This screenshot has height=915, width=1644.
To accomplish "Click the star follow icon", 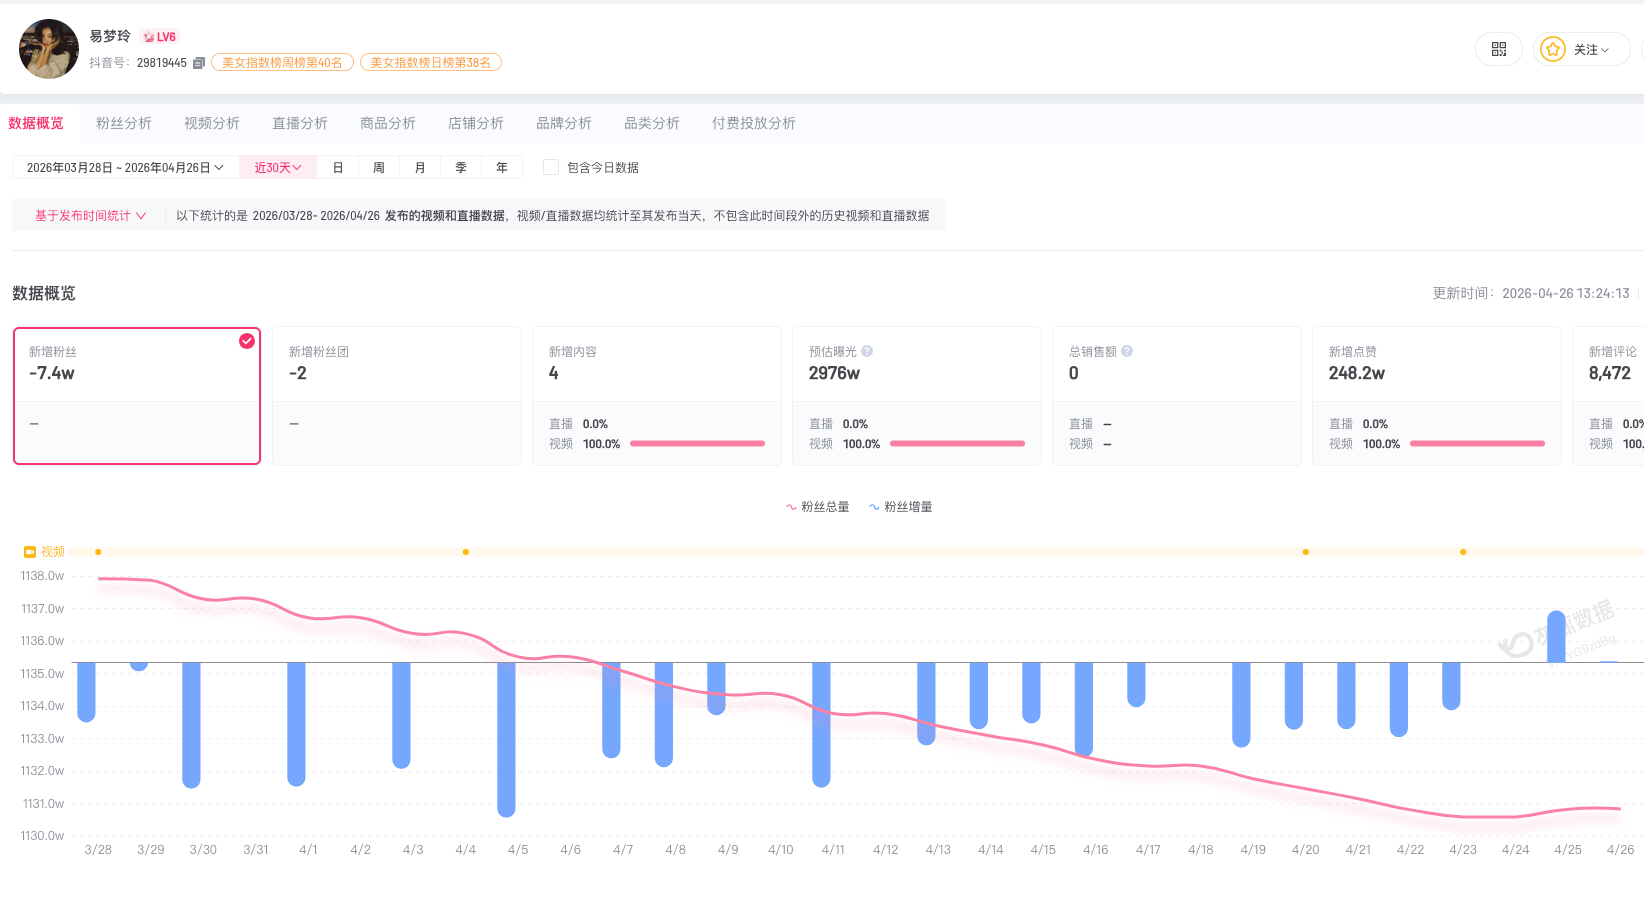I will (1552, 49).
